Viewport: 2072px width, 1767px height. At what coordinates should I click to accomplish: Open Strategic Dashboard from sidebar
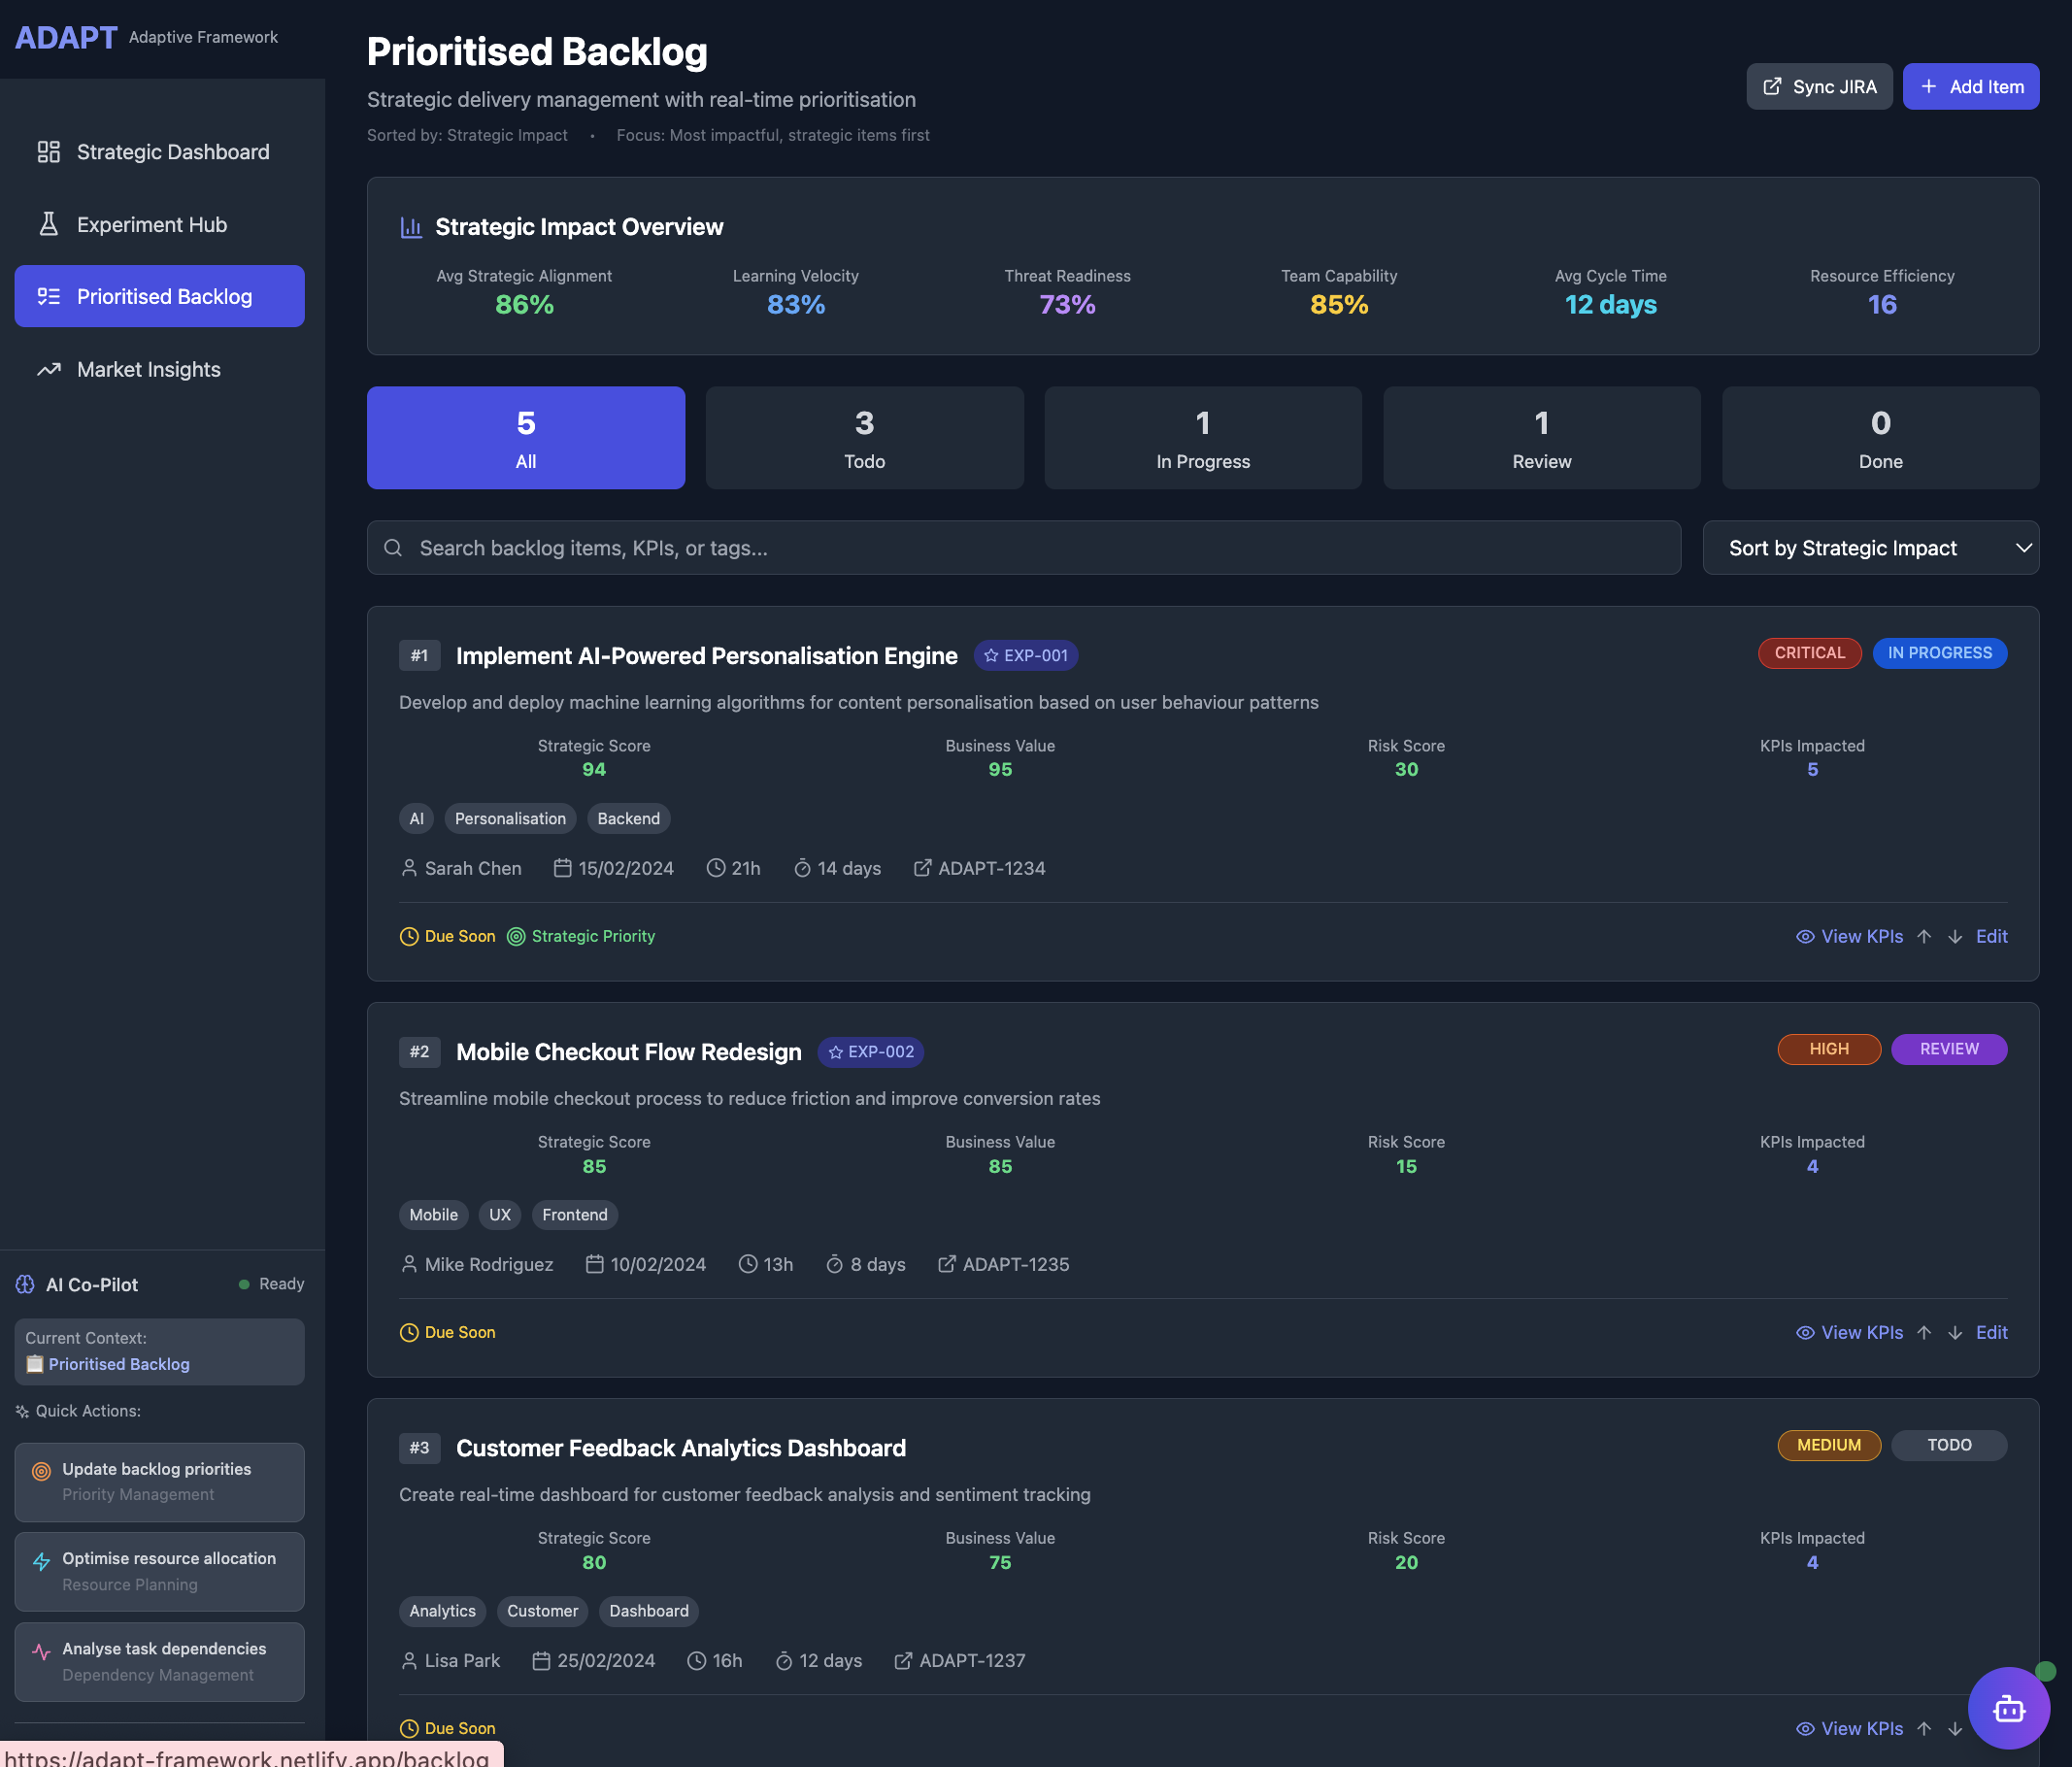click(159, 152)
